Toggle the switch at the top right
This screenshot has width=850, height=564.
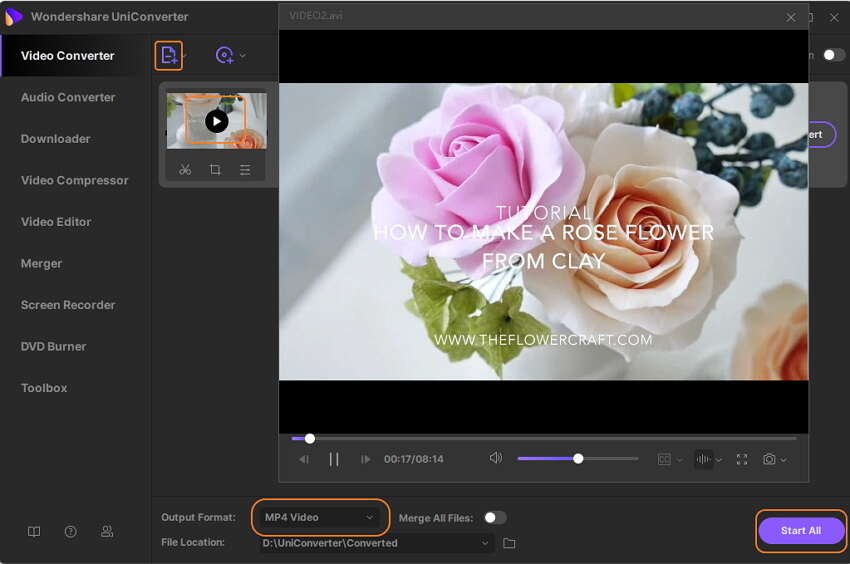pyautogui.click(x=833, y=55)
